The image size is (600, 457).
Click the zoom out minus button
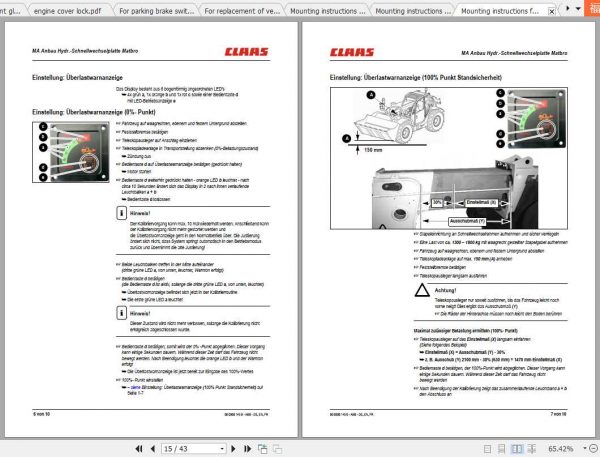tap(594, 448)
